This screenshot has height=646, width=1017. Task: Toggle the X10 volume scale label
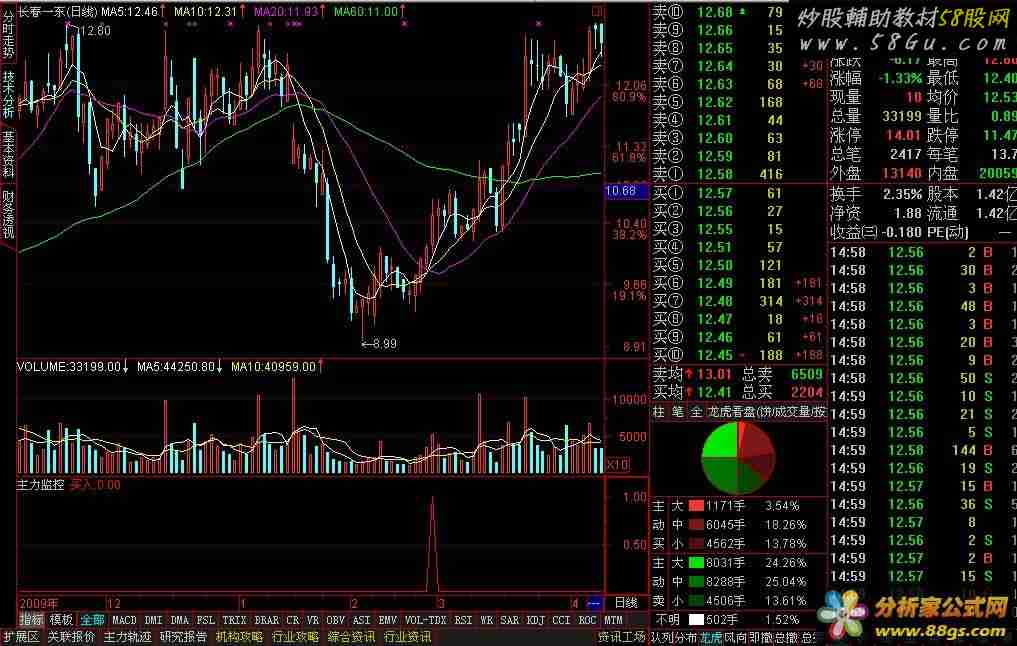coord(618,464)
